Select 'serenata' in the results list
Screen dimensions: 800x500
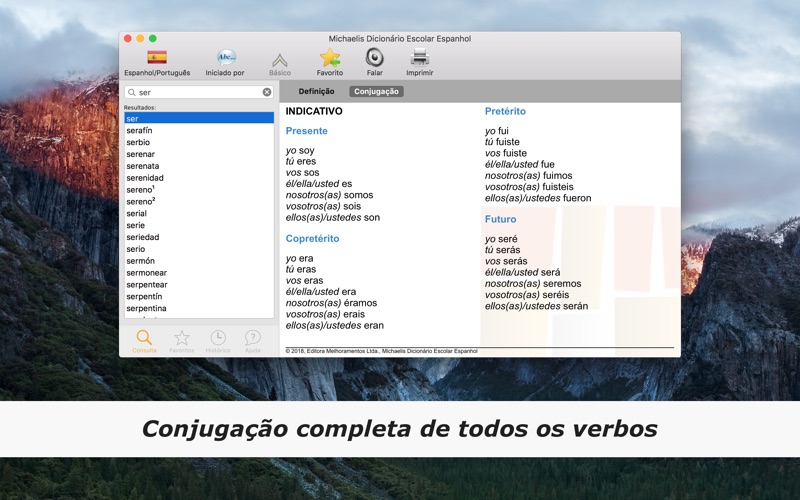199,166
